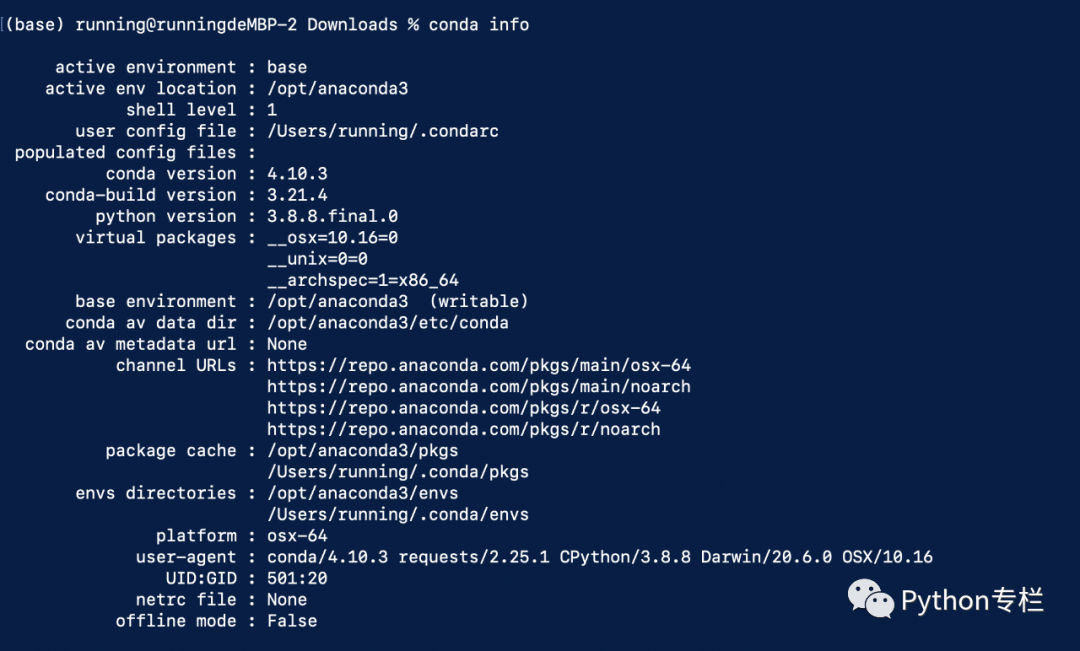The height and width of the screenshot is (651, 1080).
Task: Click the "Python专栏" watermark text
Action: (x=972, y=600)
